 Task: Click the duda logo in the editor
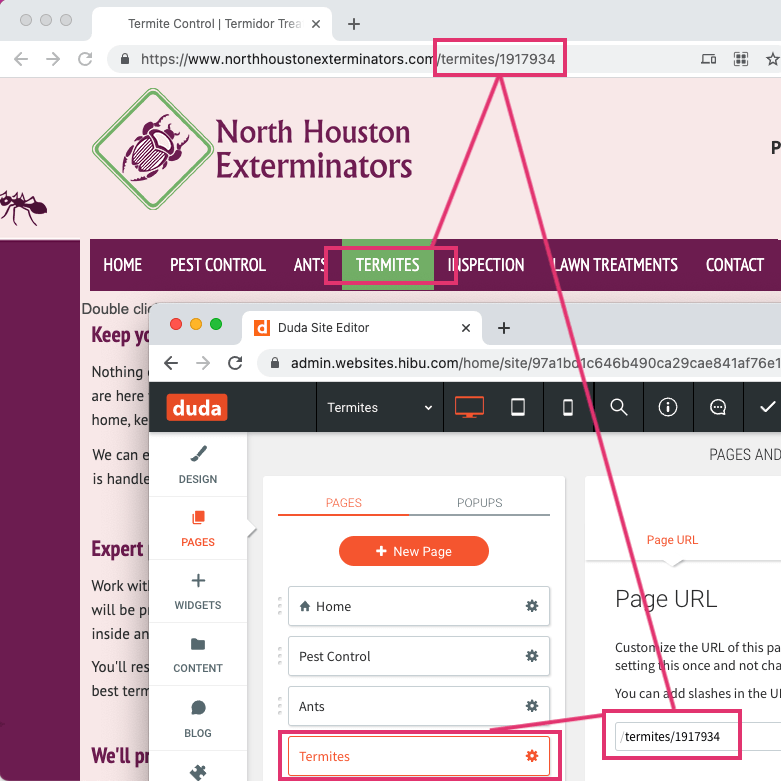coord(197,407)
